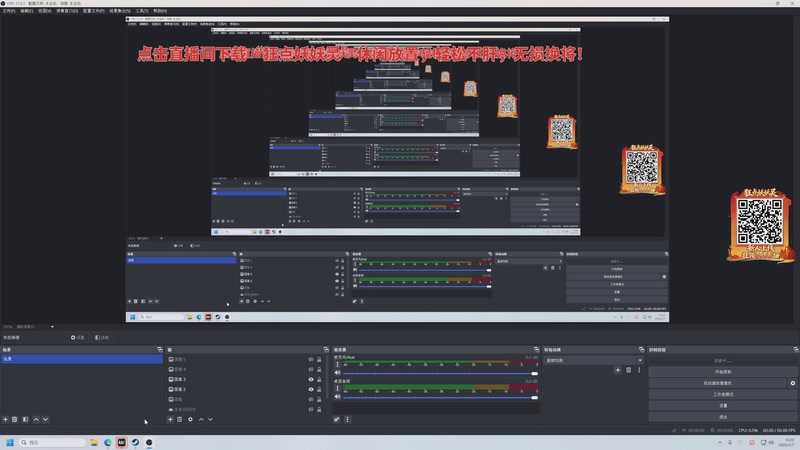
Task: Open transition properties dots menu
Action: [x=639, y=370]
